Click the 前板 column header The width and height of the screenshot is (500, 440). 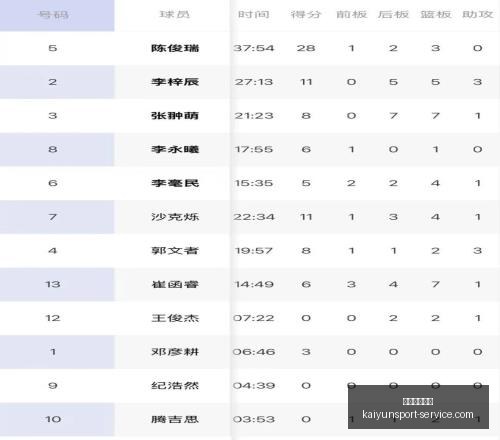[351, 15]
